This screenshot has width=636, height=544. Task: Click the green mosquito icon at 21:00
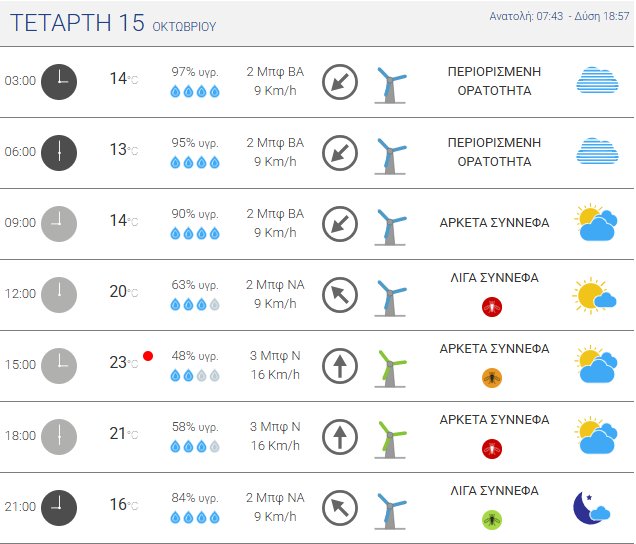492,519
